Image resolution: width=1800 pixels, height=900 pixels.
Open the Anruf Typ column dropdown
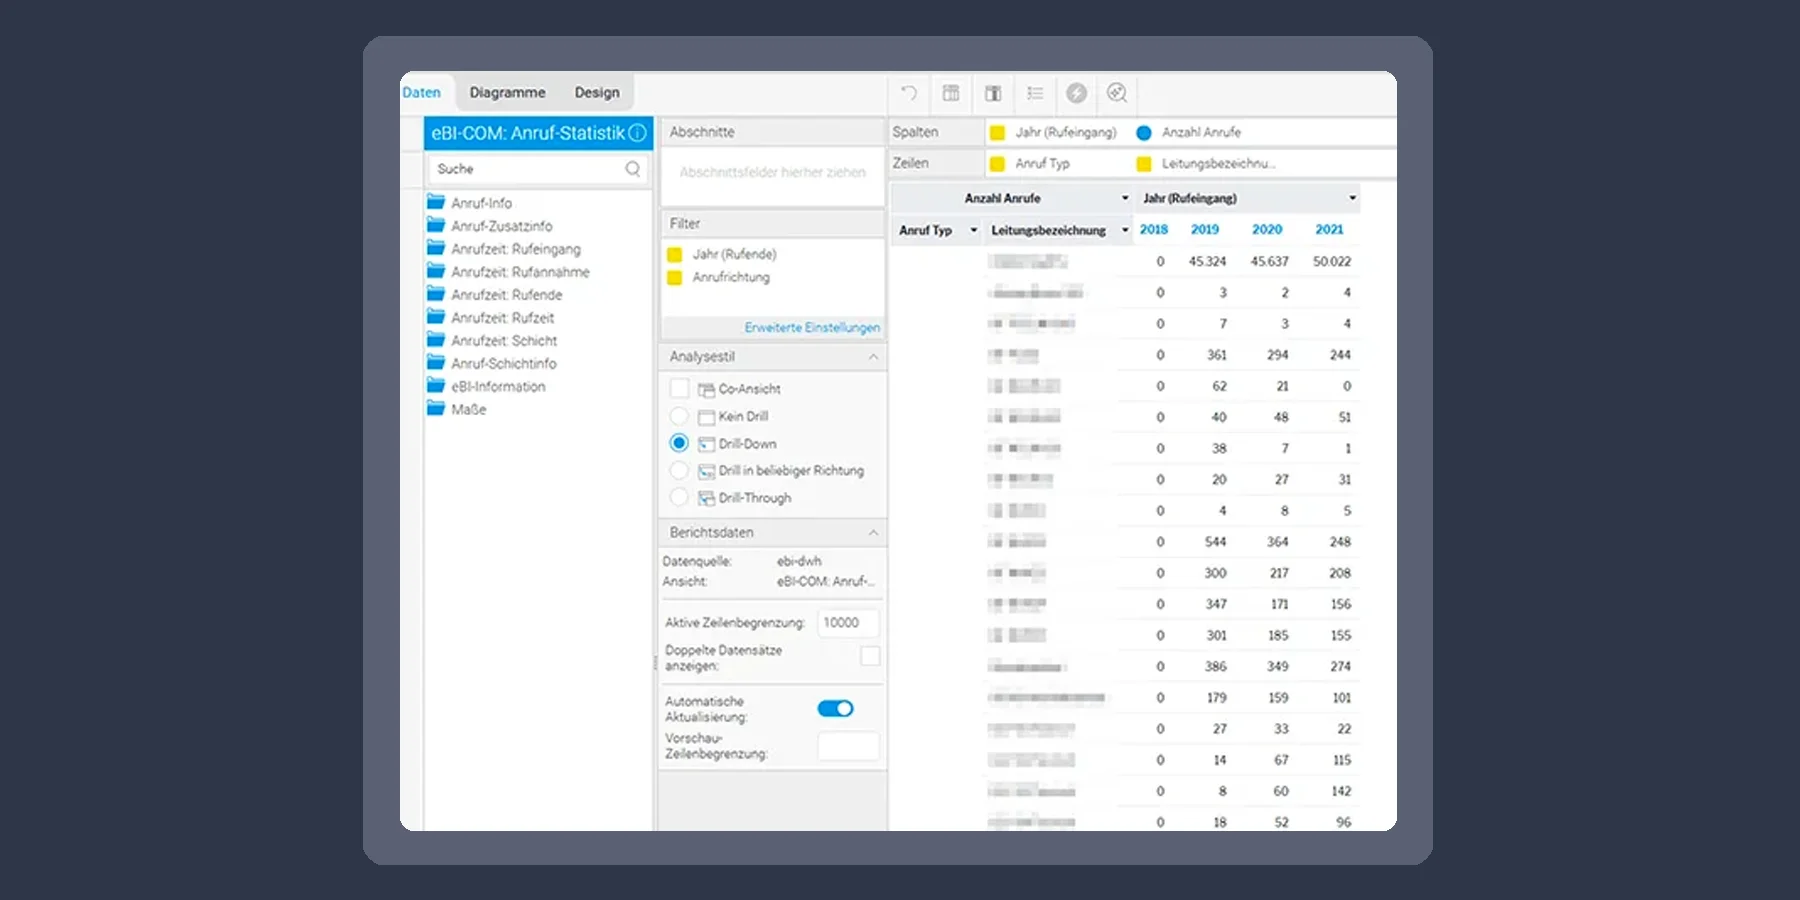point(973,230)
